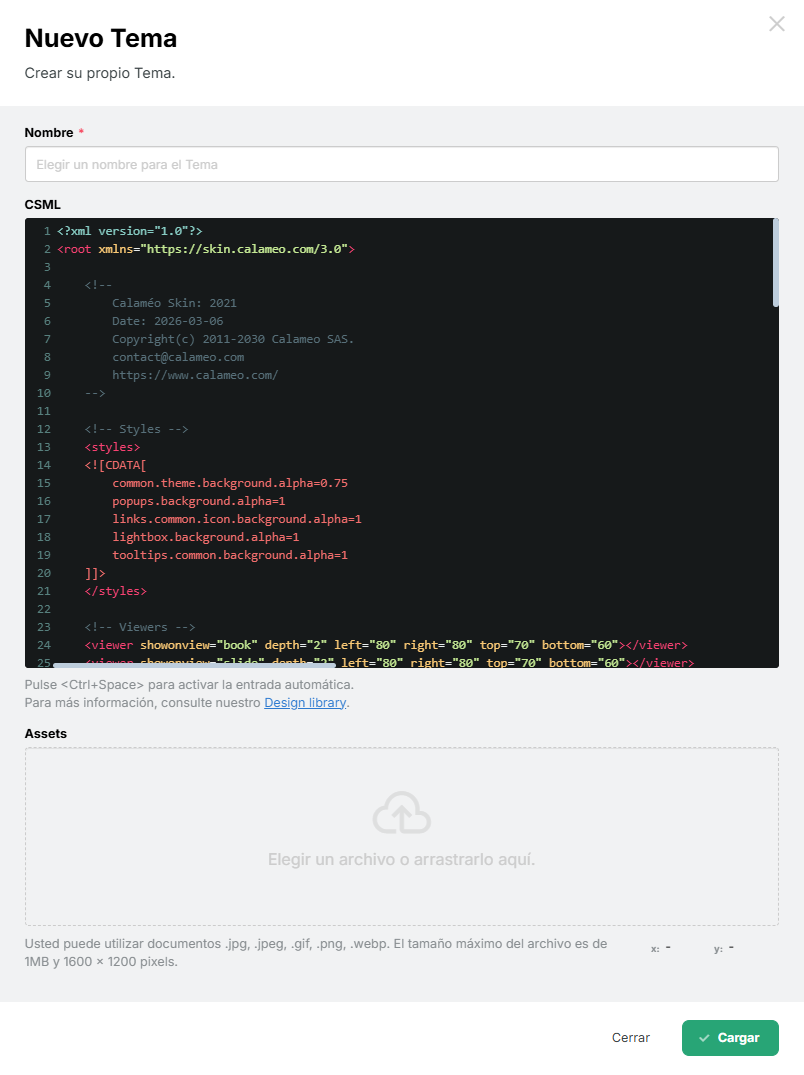Click 'tooltips.common.background.alpha=1' line
Viewport: 804px width, 1075px height.
pos(230,555)
